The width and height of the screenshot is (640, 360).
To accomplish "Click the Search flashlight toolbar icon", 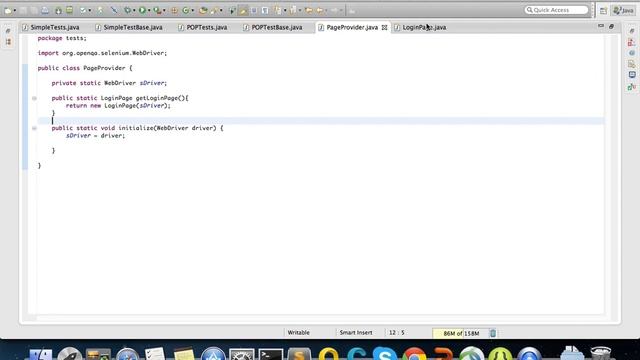I will [214, 11].
